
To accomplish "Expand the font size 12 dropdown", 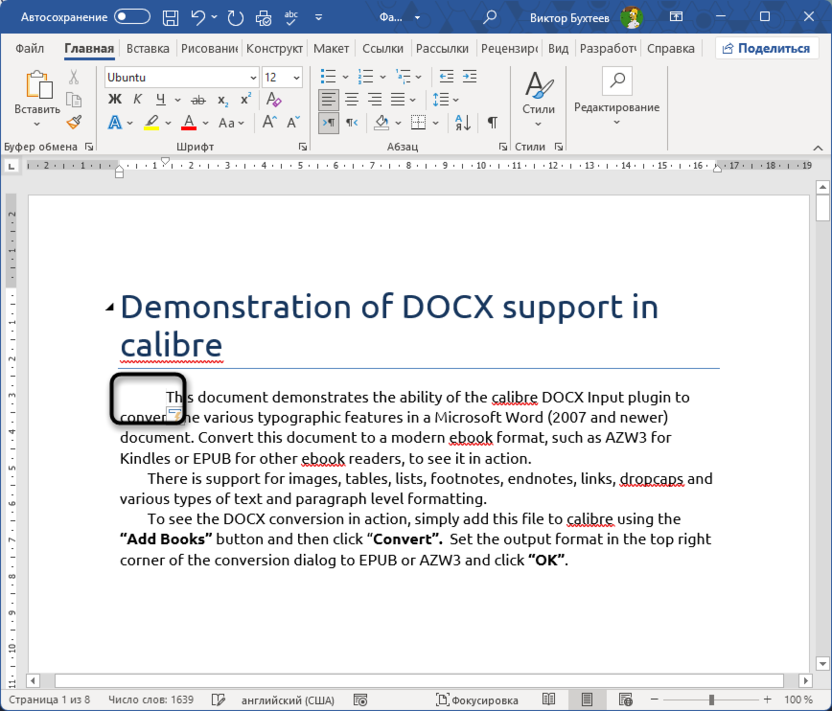I will click(296, 77).
